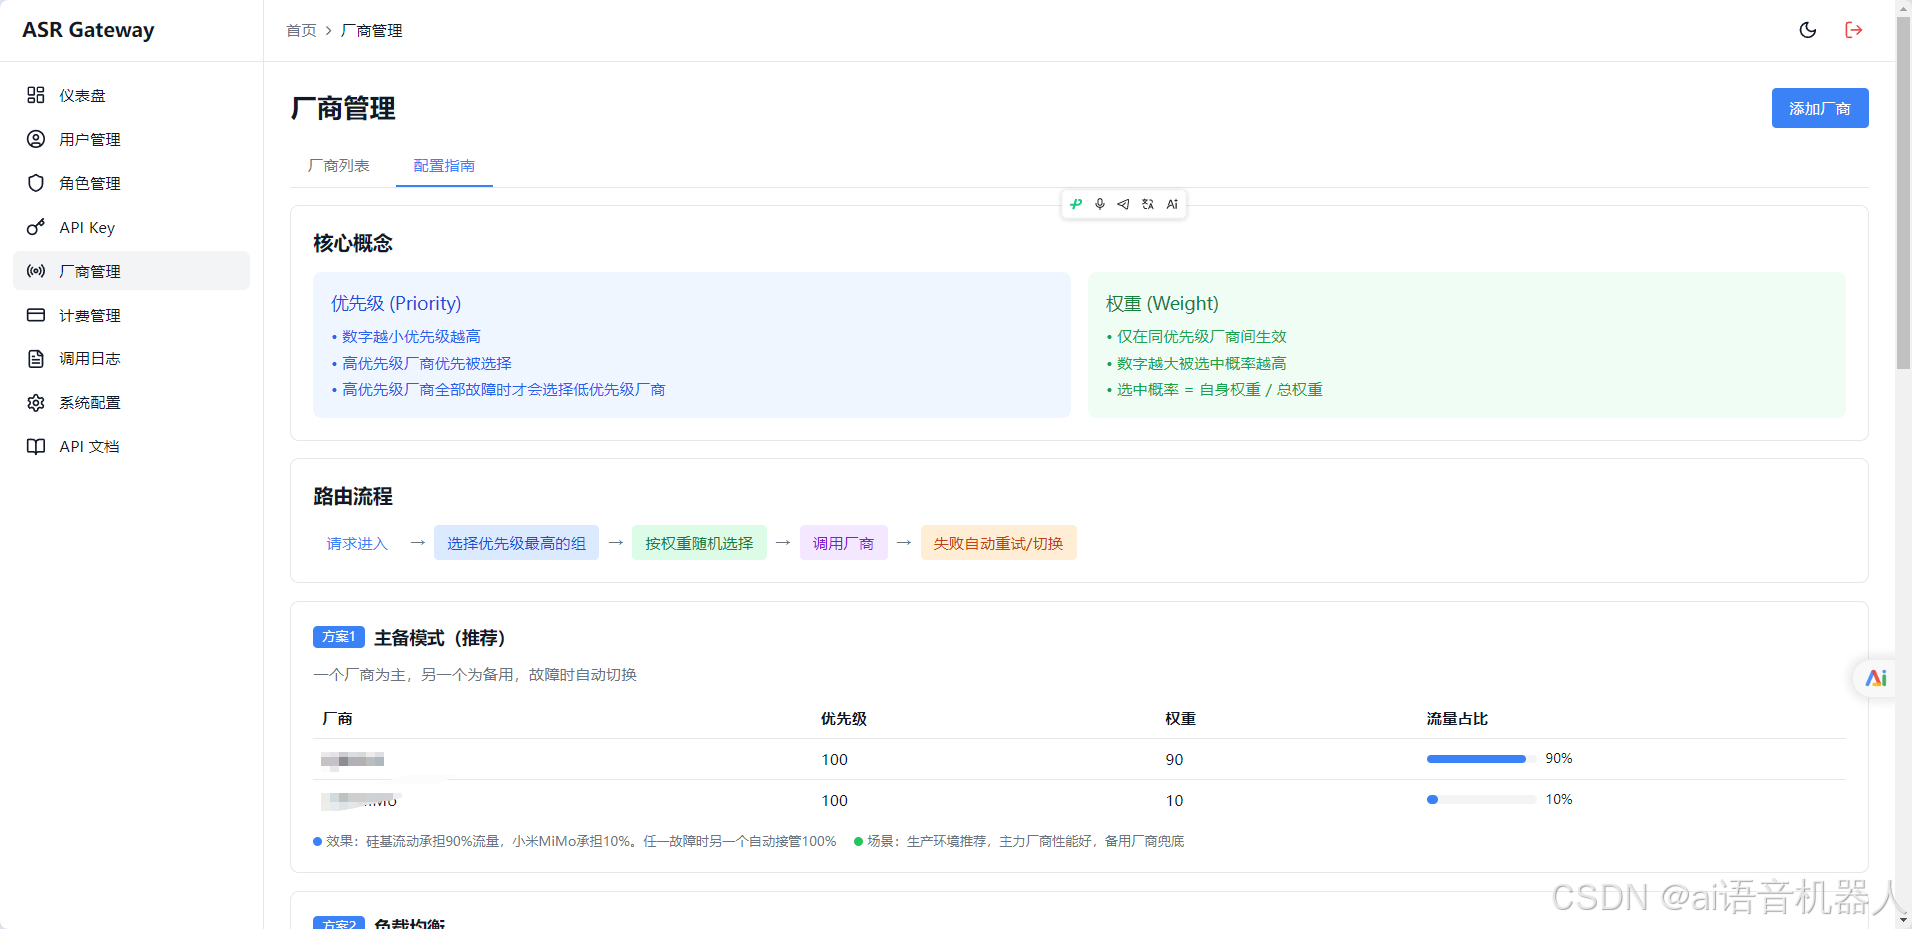This screenshot has width=1912, height=929.
Task: Click the 流量占比 column header
Action: click(x=1457, y=719)
